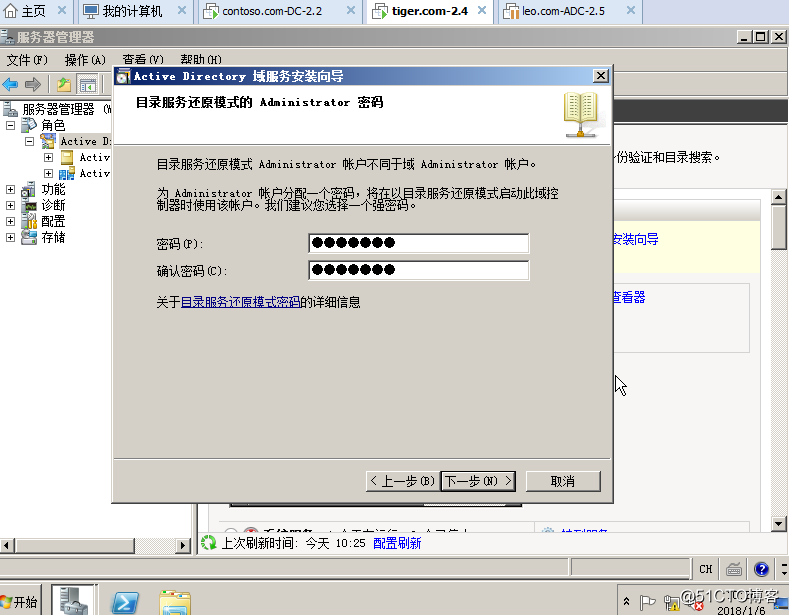Click the Features node icon

pyautogui.click(x=29, y=189)
